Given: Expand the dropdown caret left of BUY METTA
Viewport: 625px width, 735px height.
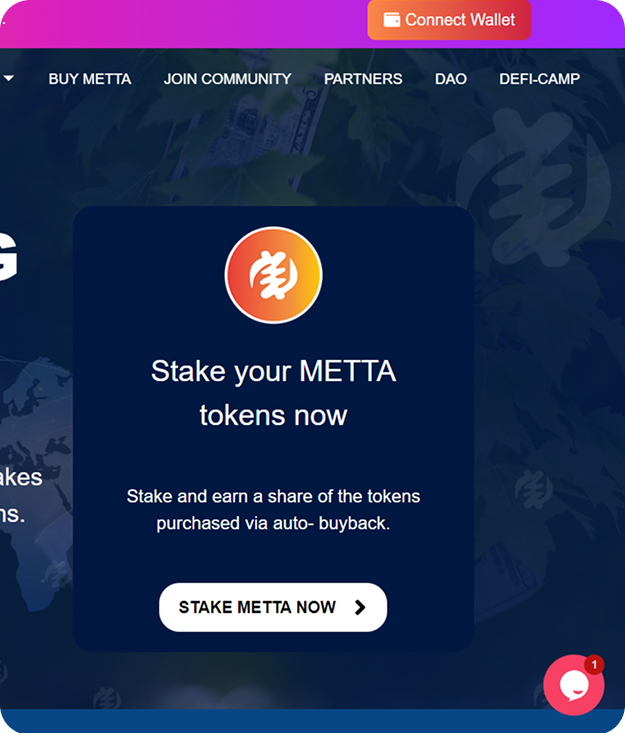Looking at the screenshot, I should click(x=8, y=78).
